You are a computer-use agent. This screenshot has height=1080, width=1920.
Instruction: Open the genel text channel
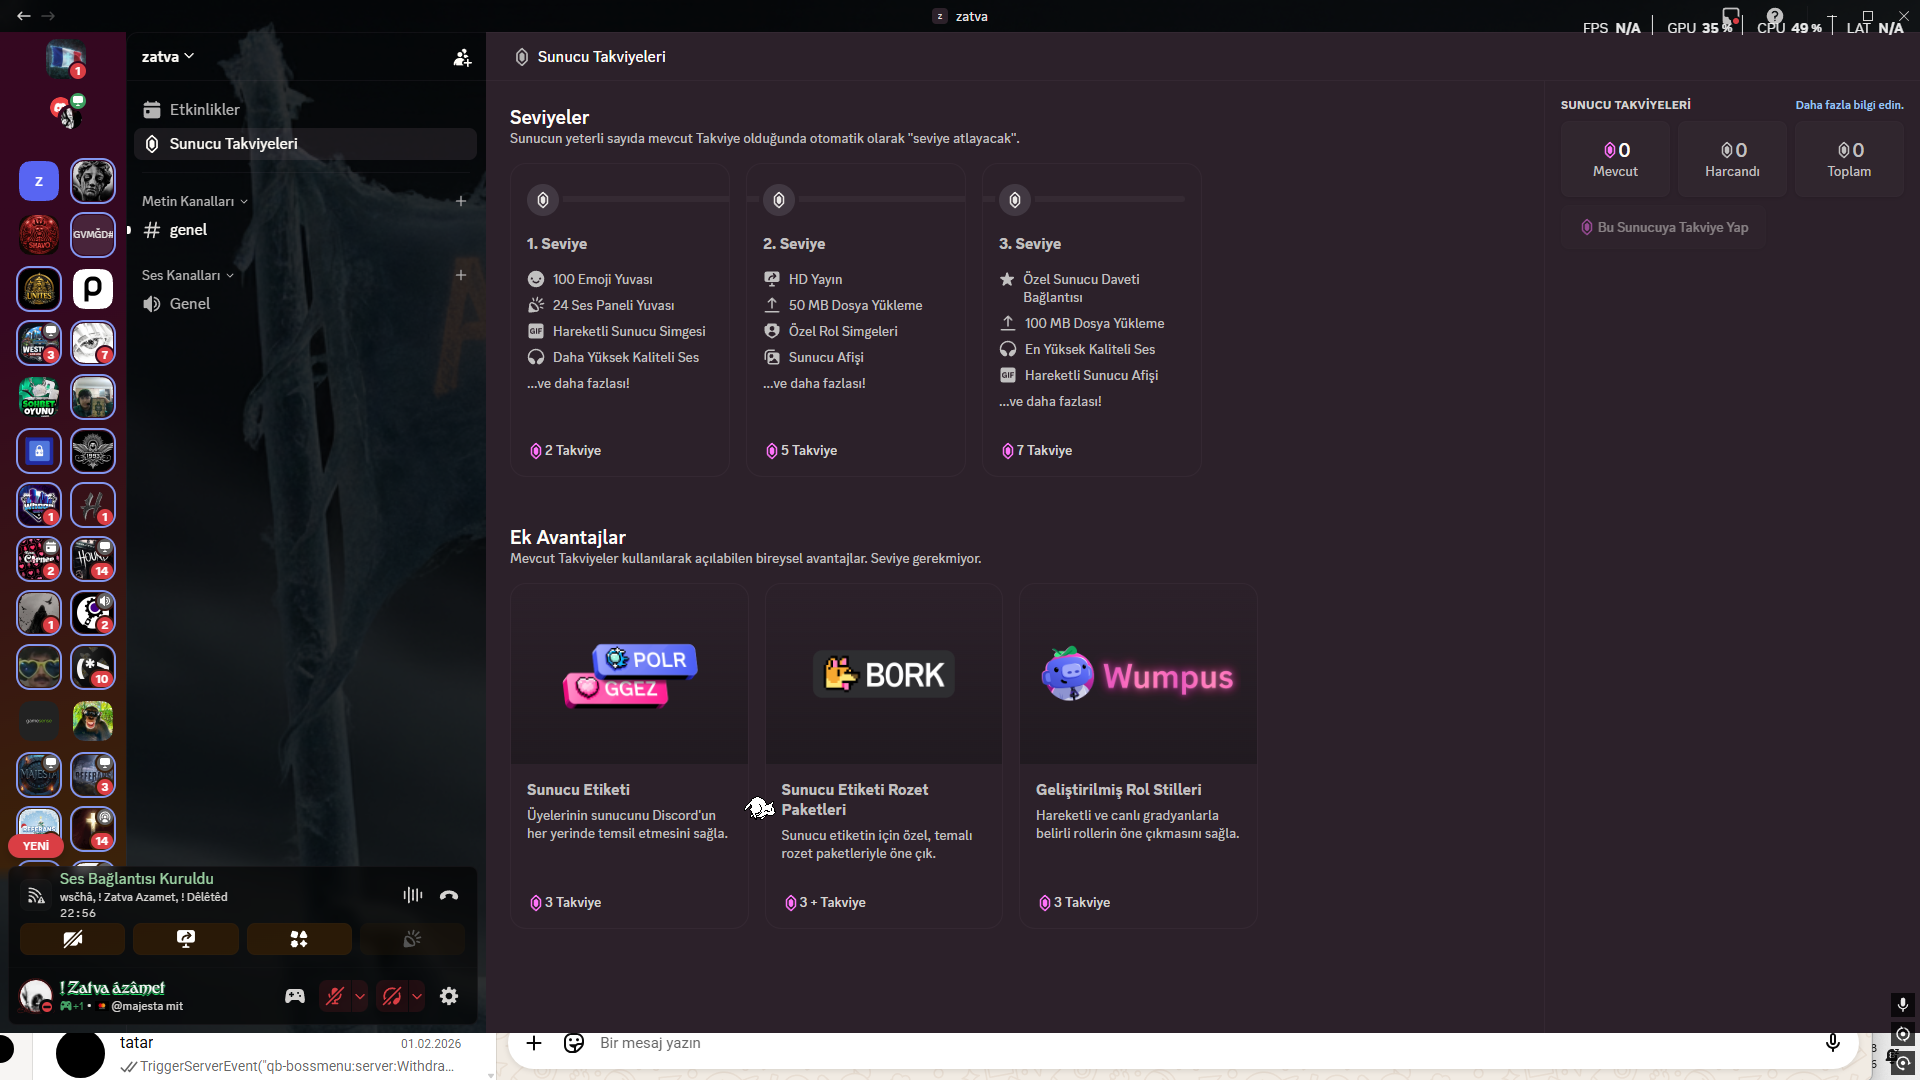(x=305, y=230)
